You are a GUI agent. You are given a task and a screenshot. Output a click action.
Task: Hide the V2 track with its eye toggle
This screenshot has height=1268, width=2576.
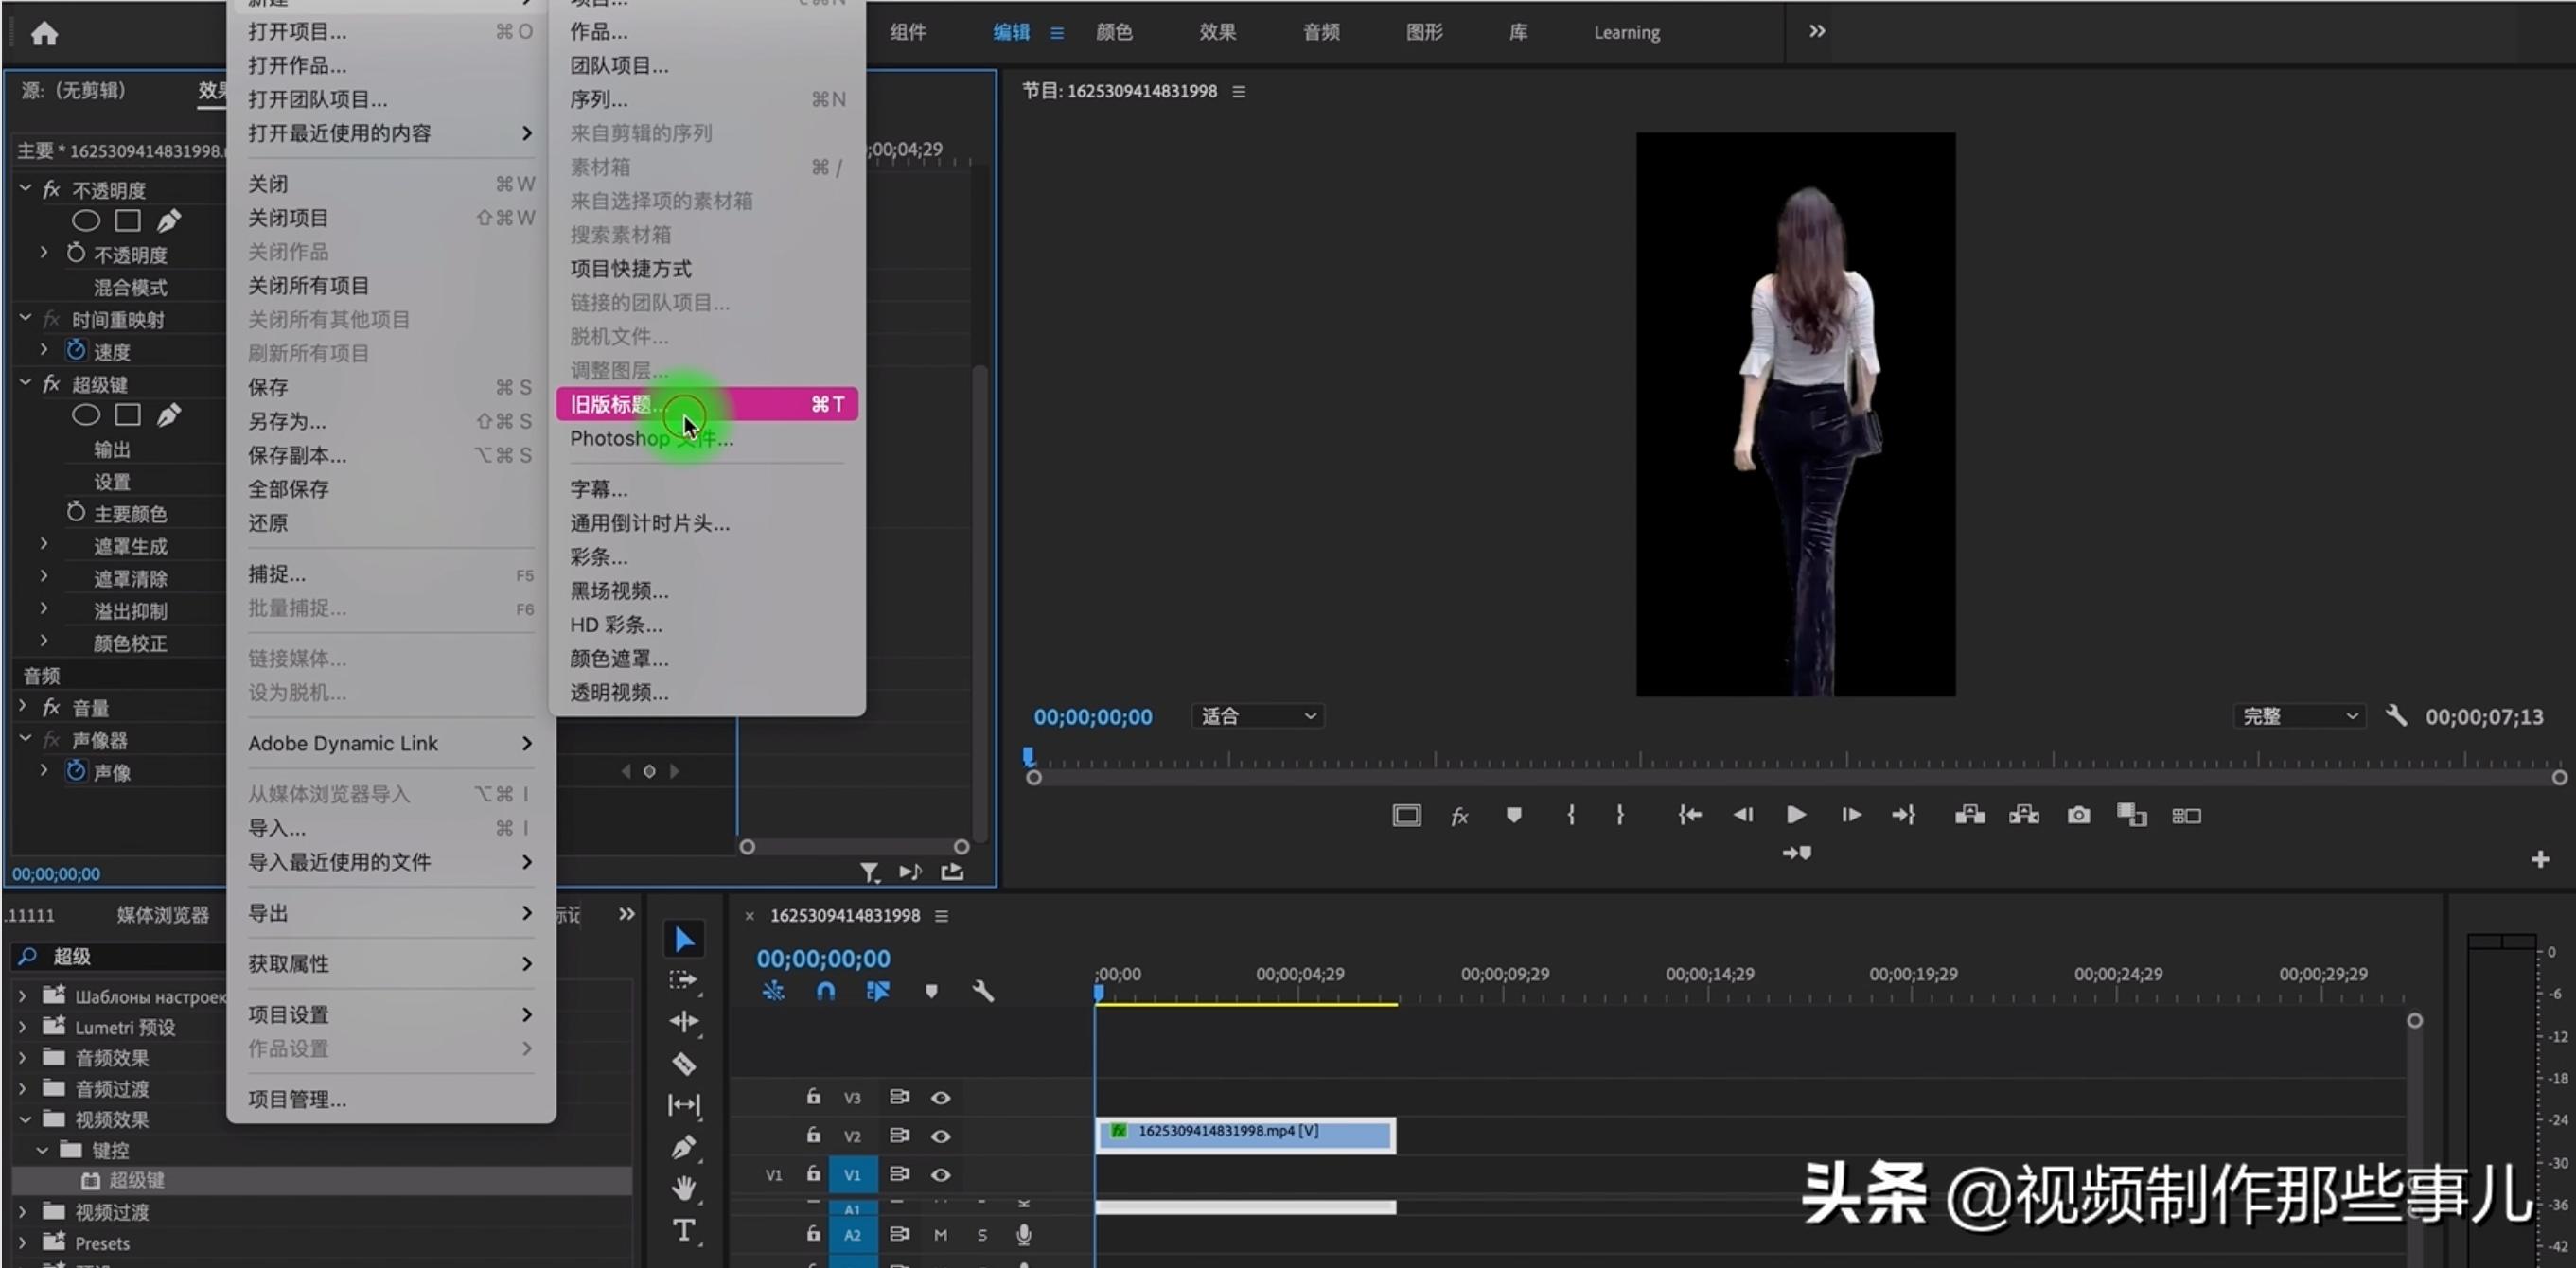941,1136
